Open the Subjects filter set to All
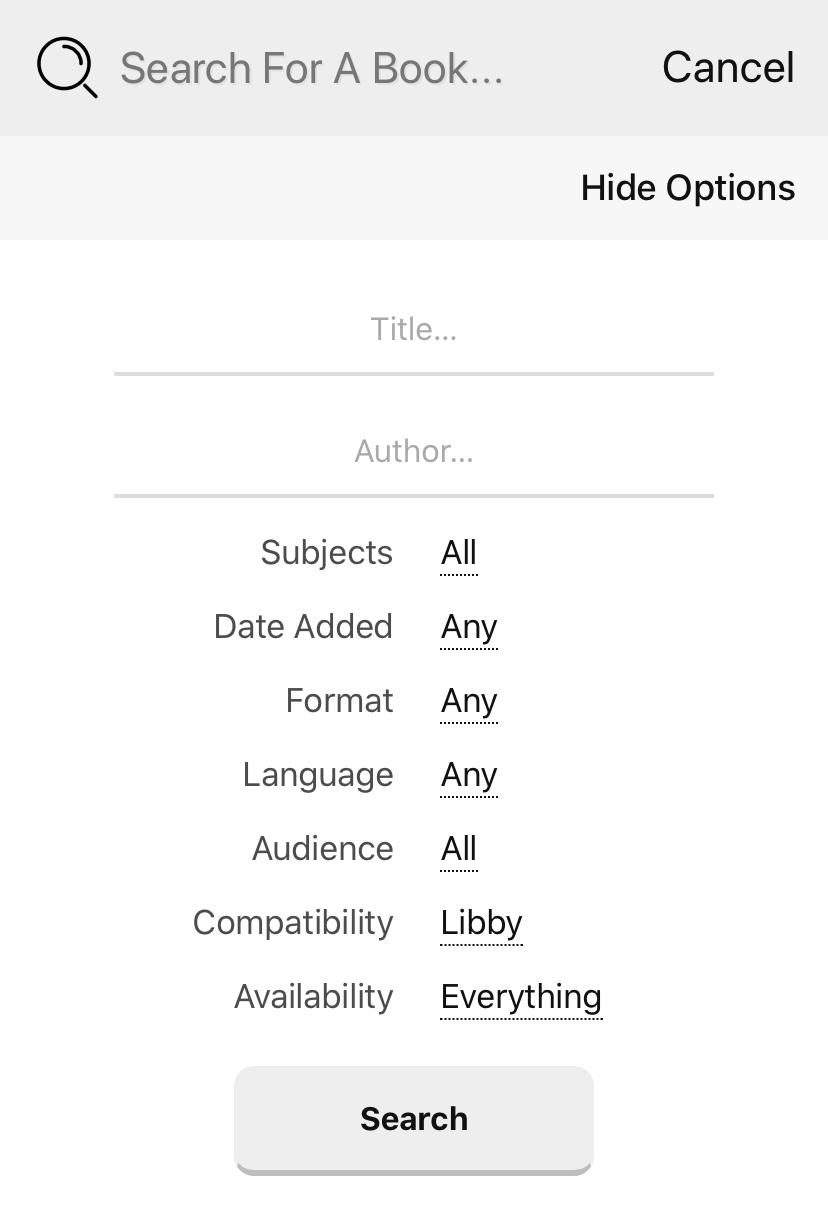This screenshot has height=1232, width=828. [459, 553]
